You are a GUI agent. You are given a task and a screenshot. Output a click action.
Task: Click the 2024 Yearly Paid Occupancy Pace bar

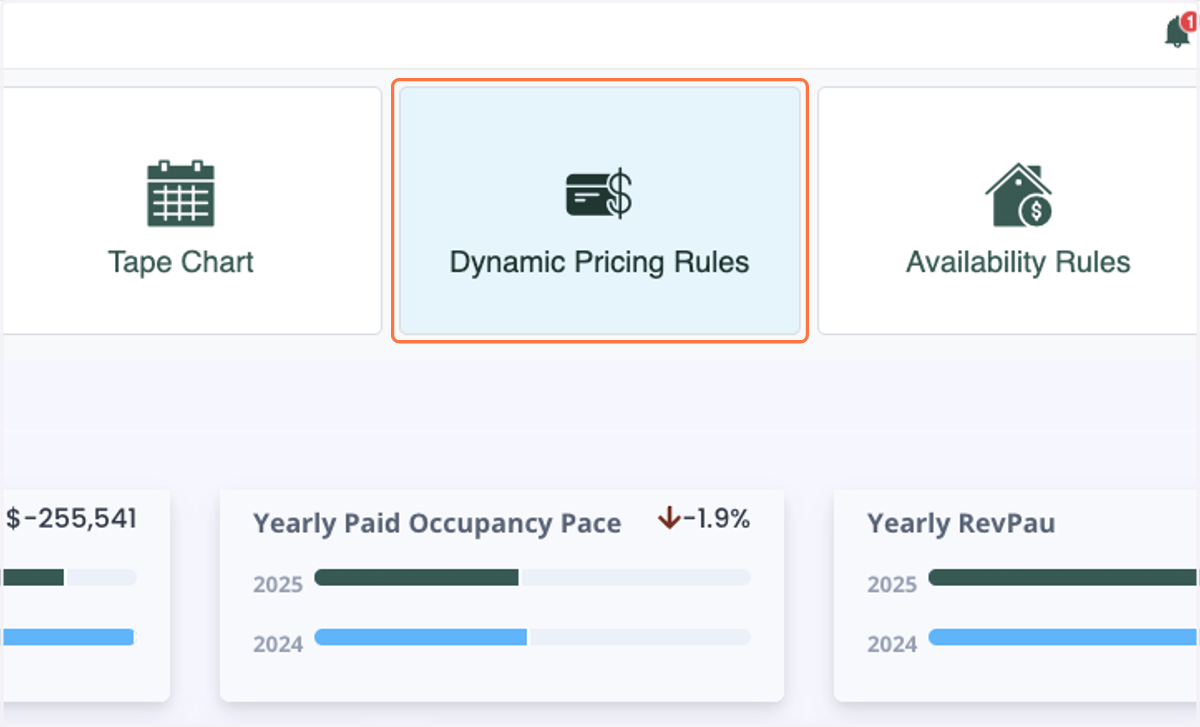(532, 637)
